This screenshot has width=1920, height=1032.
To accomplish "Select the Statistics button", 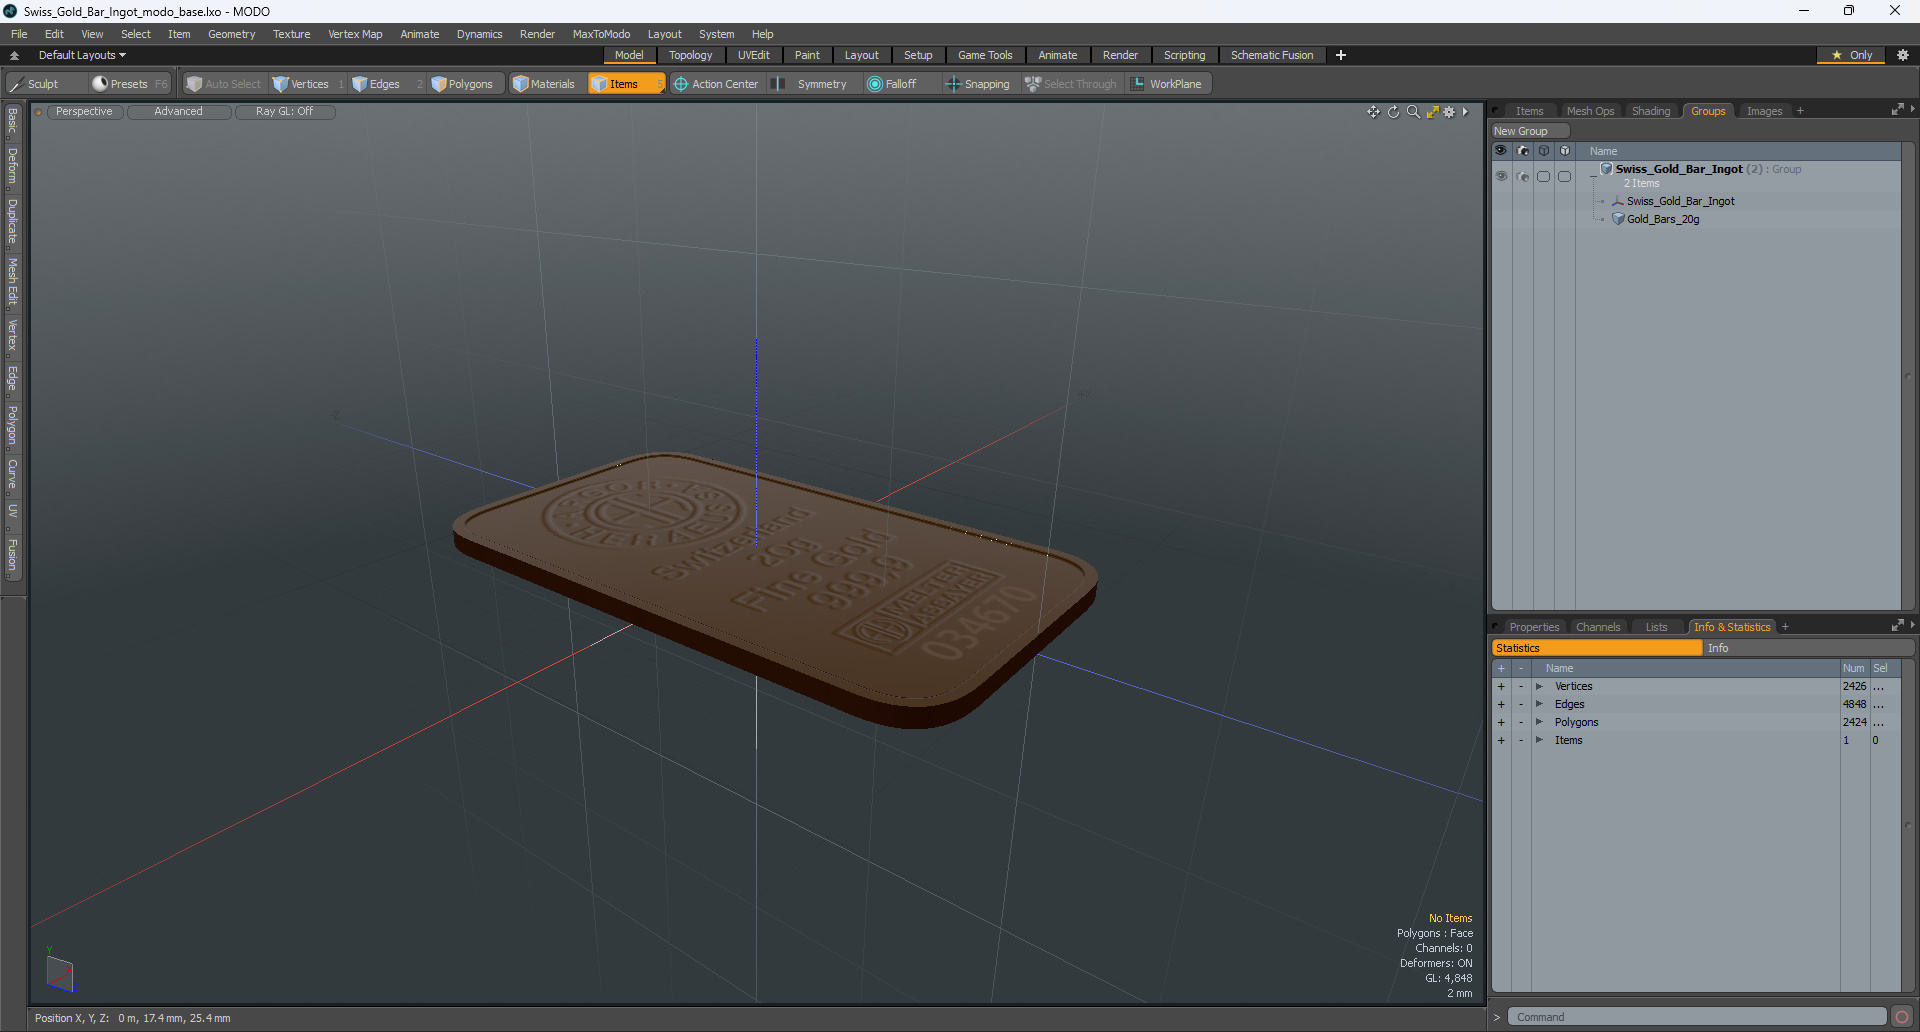I will point(1597,648).
